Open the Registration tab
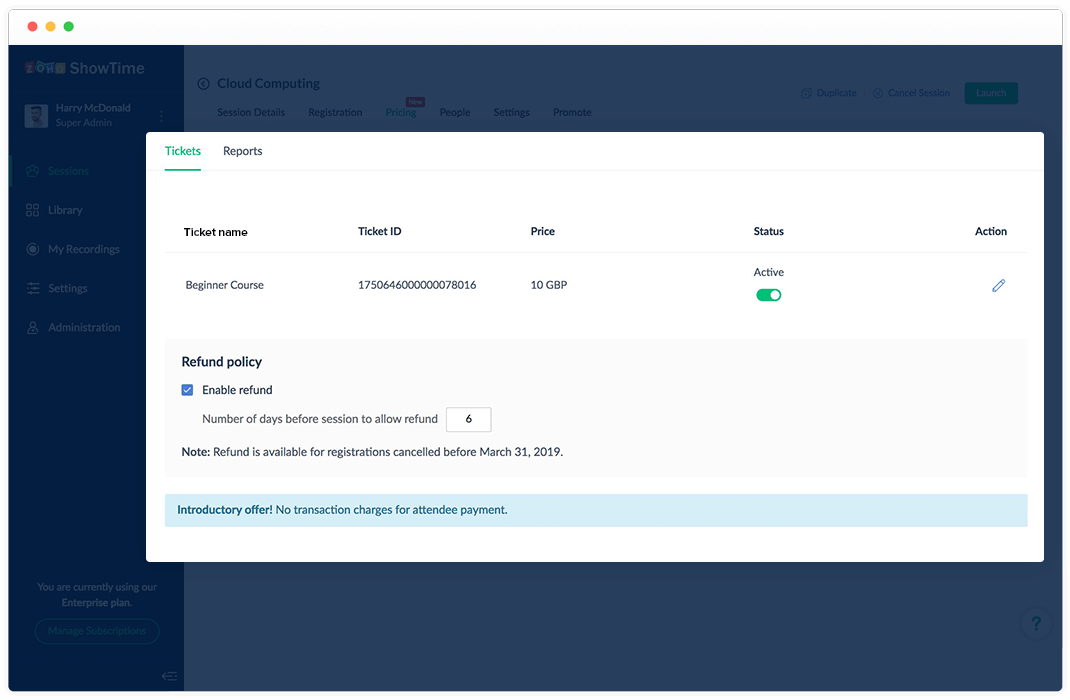This screenshot has height=700, width=1070. 335,113
